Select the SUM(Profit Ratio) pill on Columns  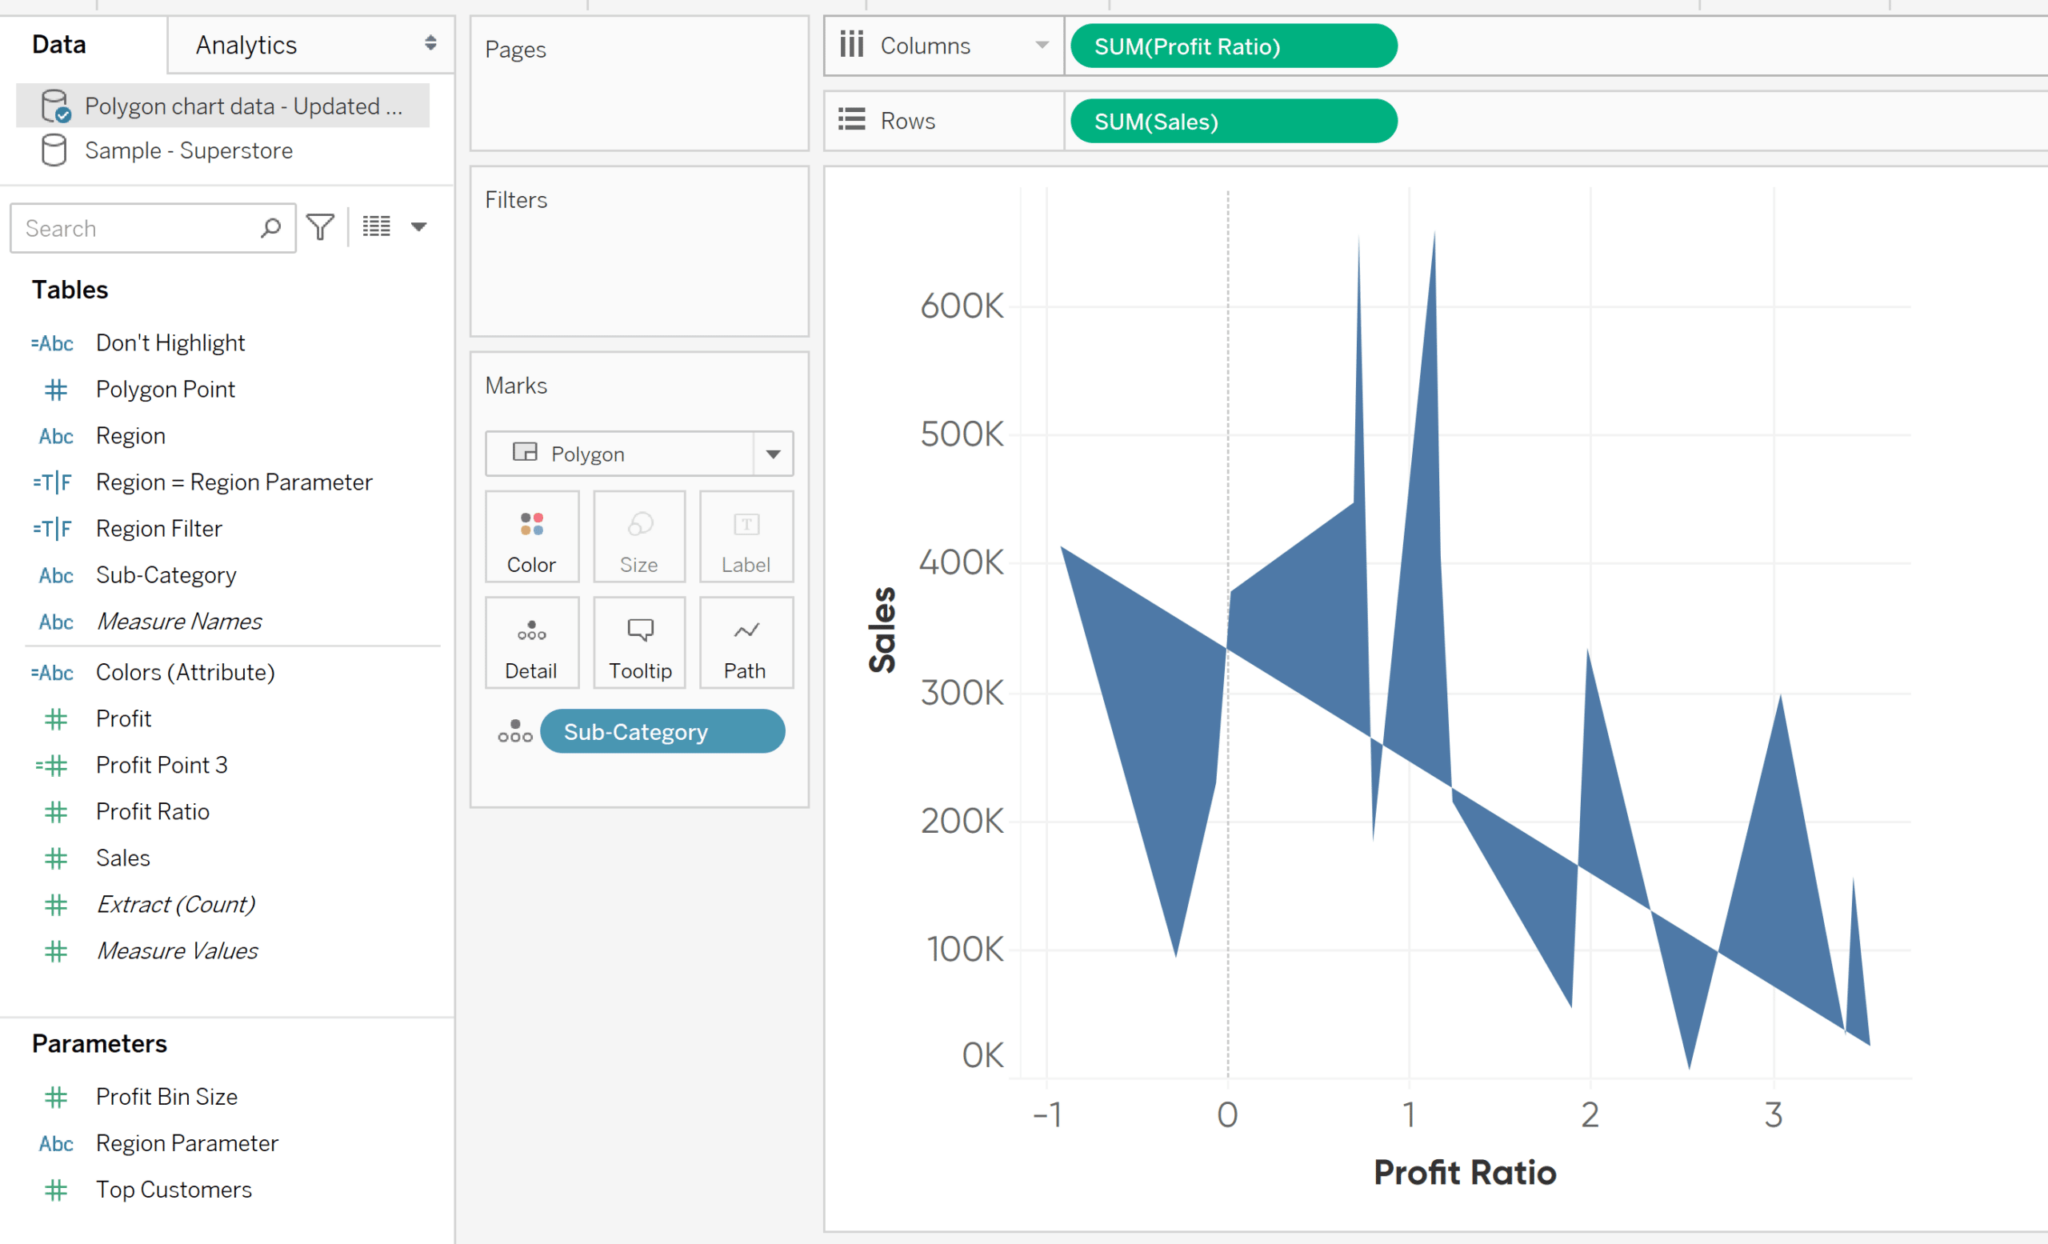click(1232, 46)
